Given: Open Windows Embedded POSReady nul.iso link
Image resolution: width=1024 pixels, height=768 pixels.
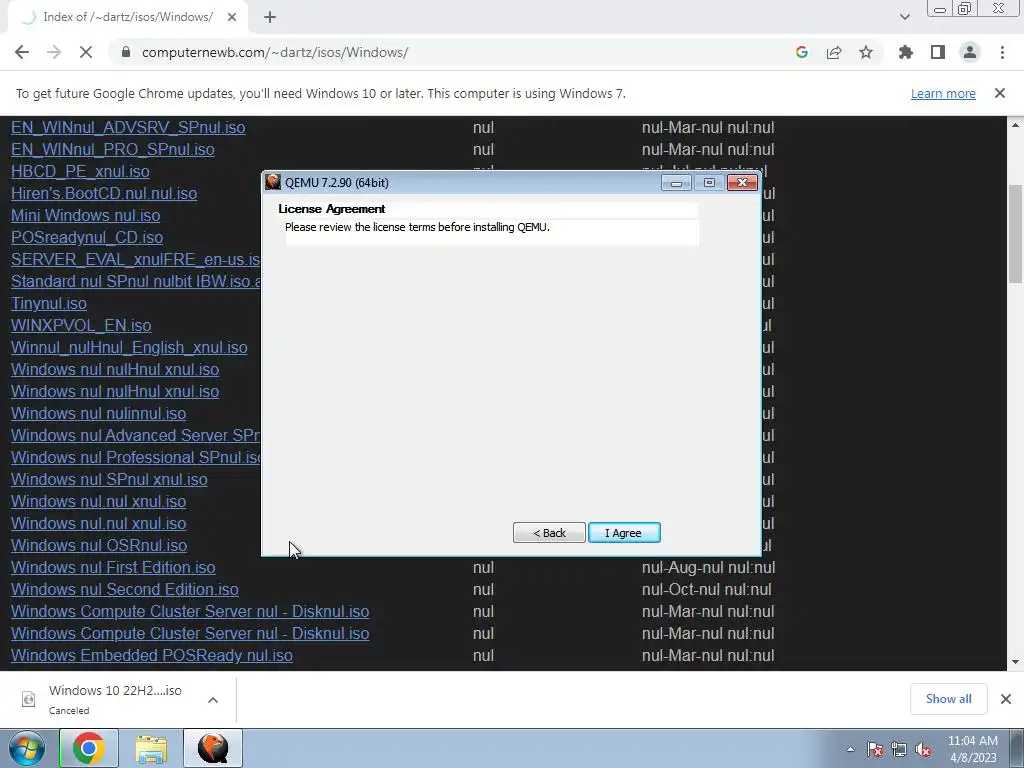Looking at the screenshot, I should point(152,656).
